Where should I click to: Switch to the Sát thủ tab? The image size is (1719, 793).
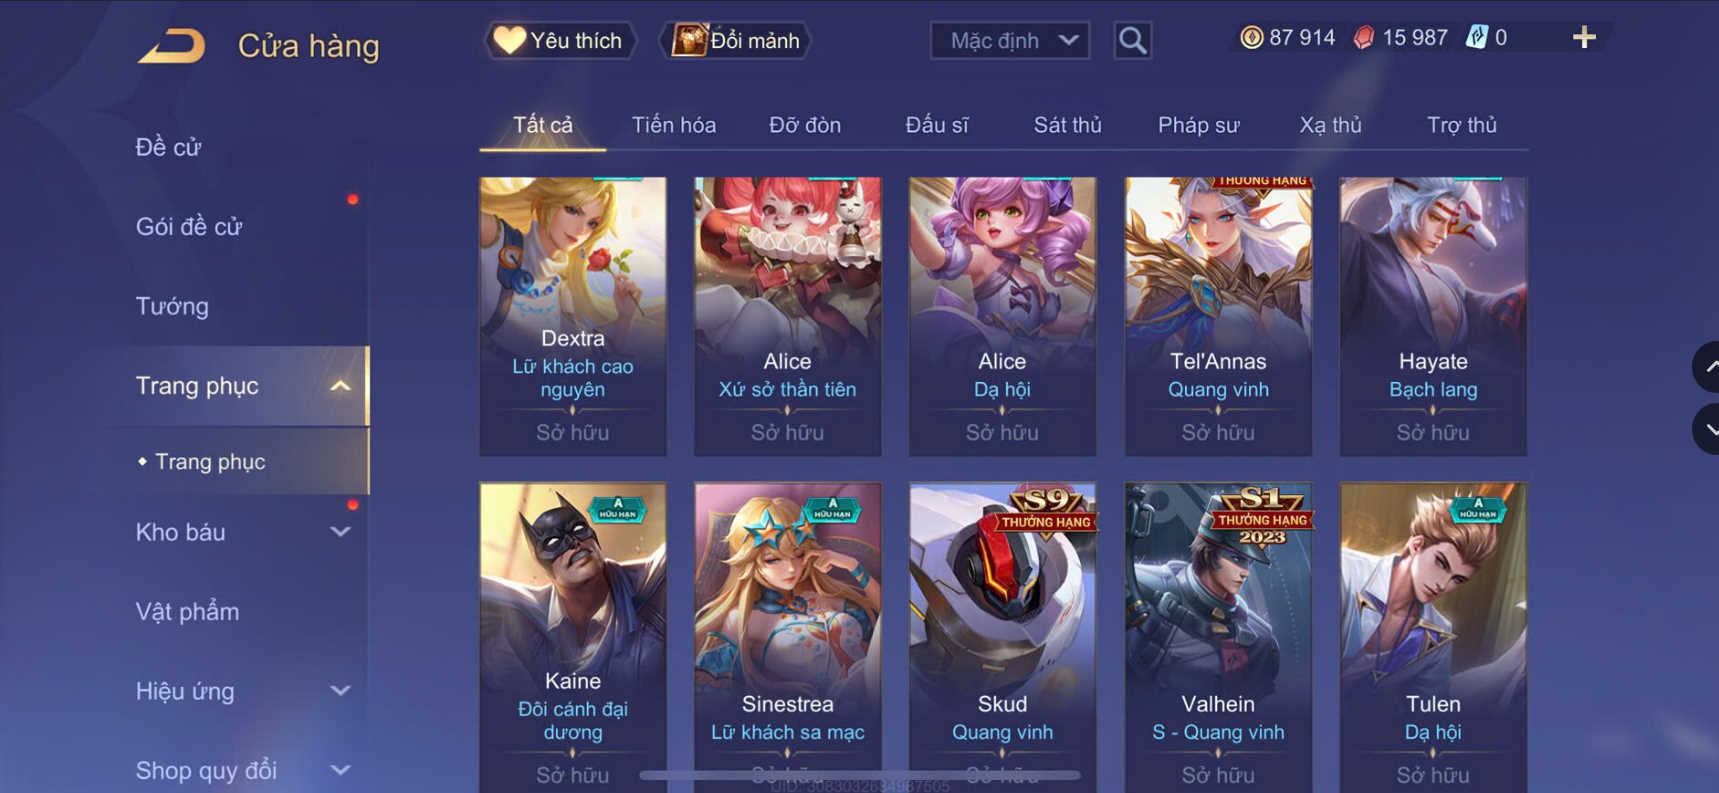1067,125
